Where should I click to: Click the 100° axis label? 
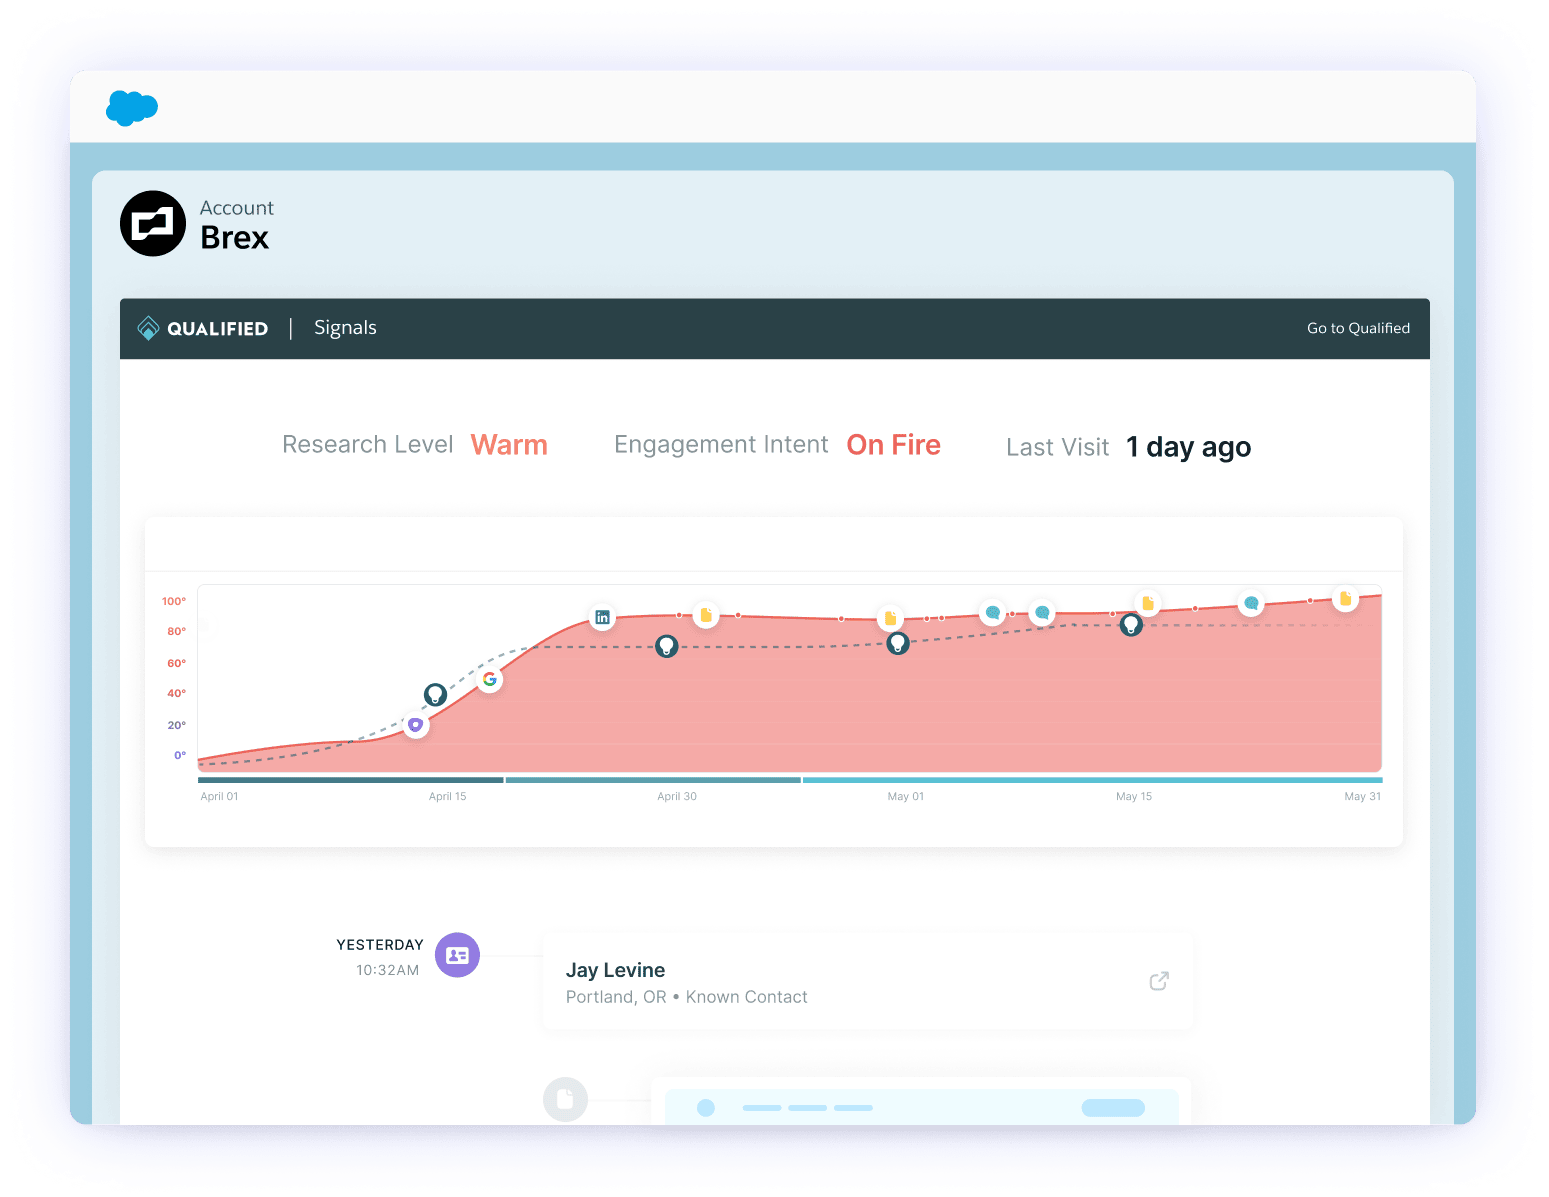[174, 601]
